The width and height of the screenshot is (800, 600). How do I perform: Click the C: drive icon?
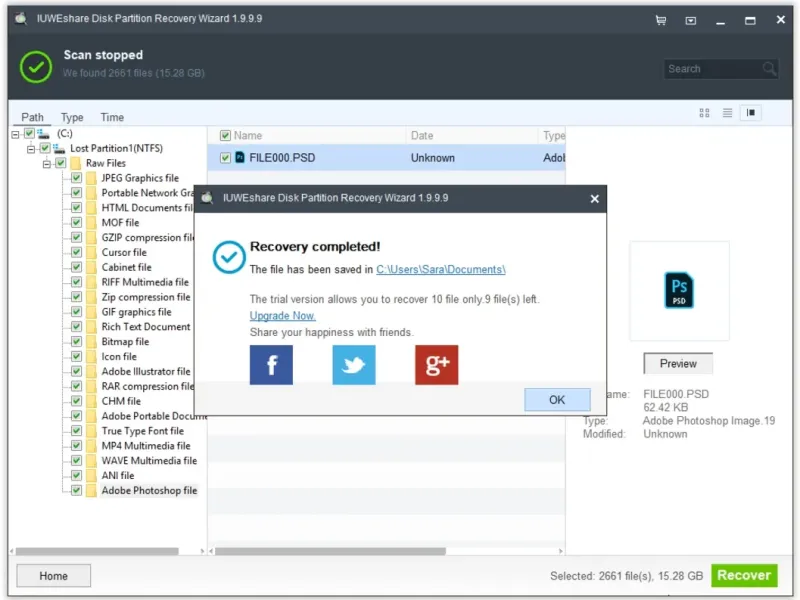tap(43, 134)
